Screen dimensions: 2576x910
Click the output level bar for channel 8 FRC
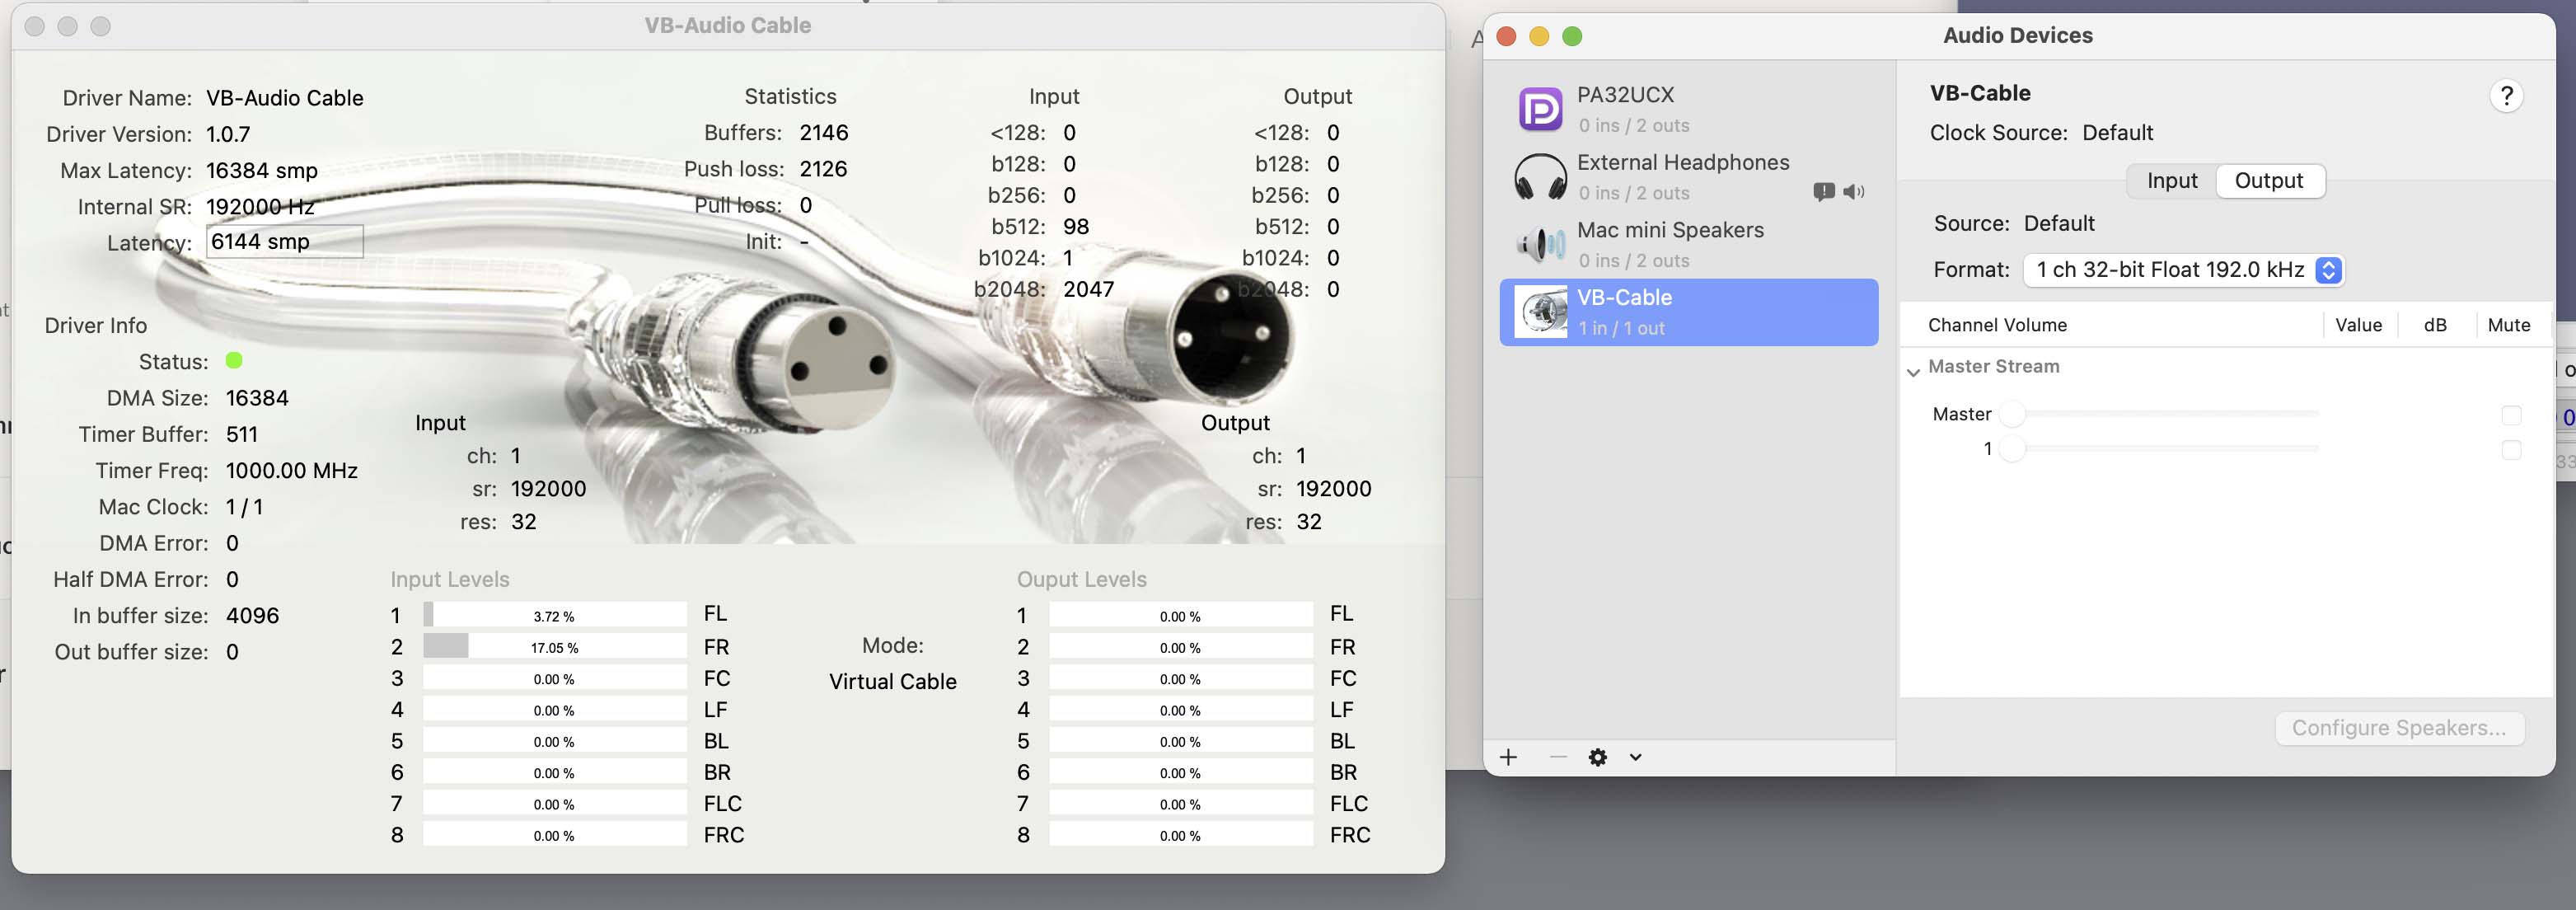[x=1180, y=835]
